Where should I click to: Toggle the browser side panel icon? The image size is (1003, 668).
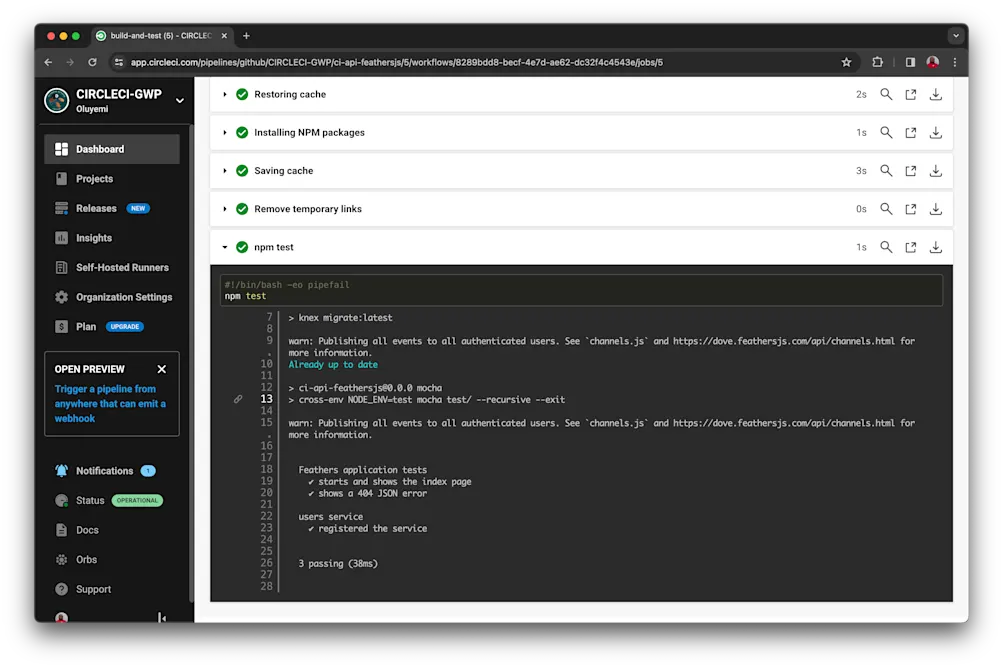pyautogui.click(x=910, y=62)
